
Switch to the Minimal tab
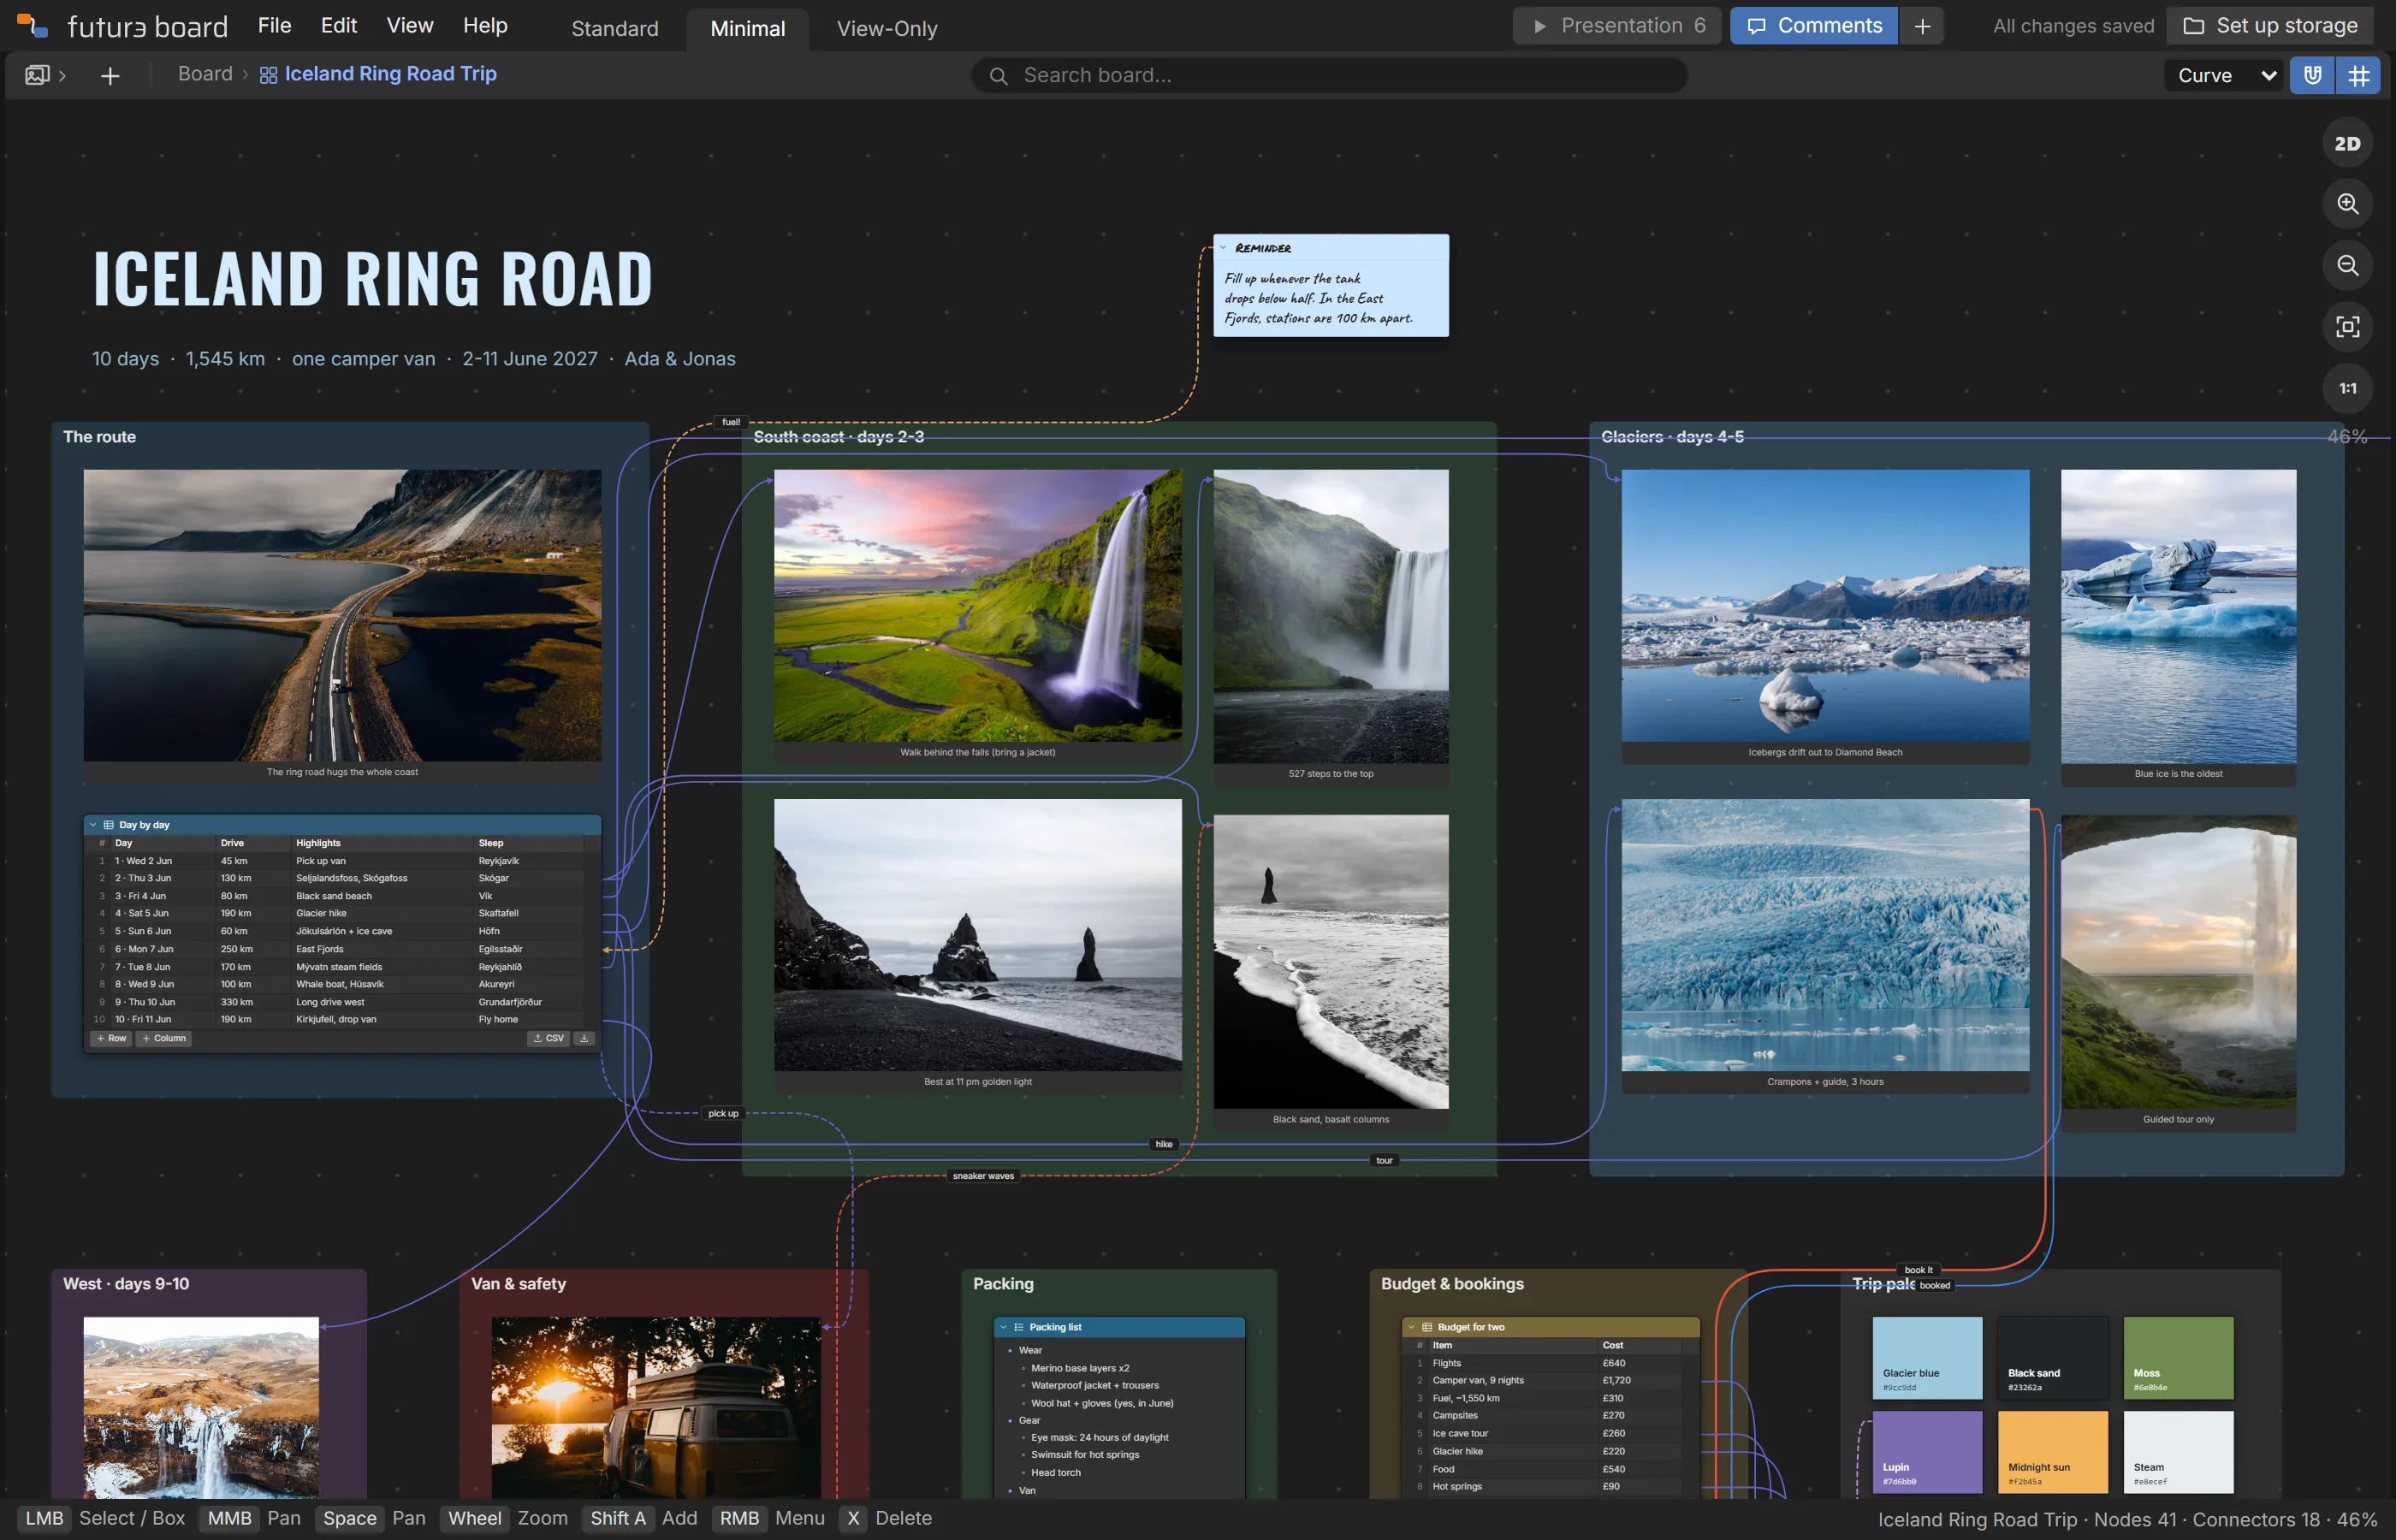click(747, 29)
